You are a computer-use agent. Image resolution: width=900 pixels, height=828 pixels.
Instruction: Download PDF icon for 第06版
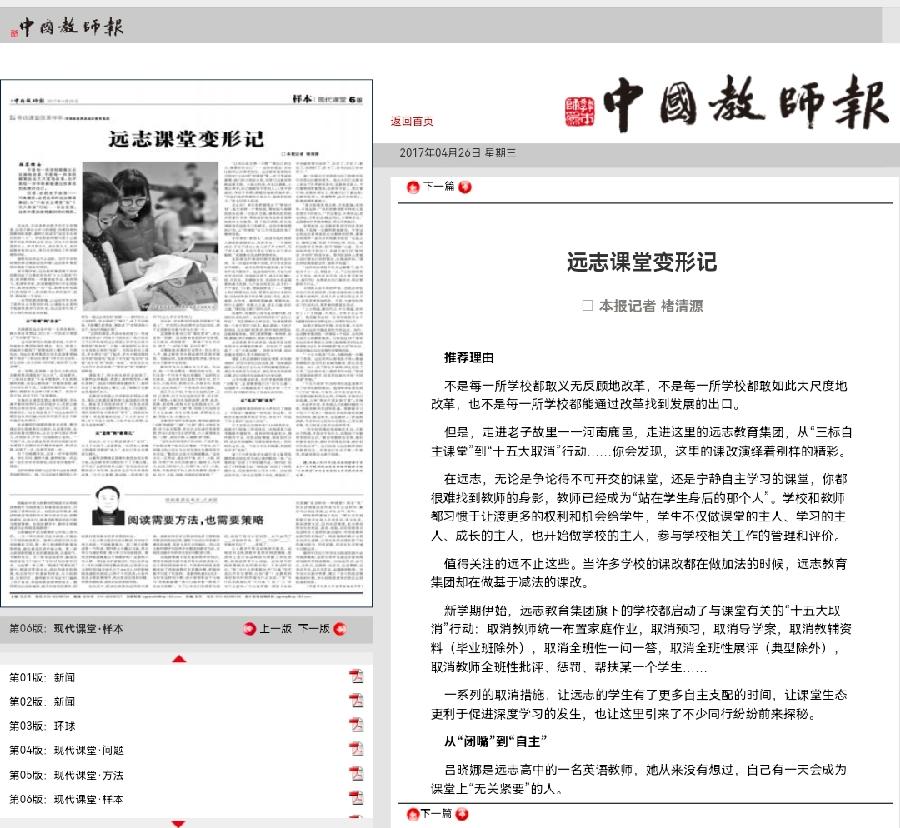(356, 798)
